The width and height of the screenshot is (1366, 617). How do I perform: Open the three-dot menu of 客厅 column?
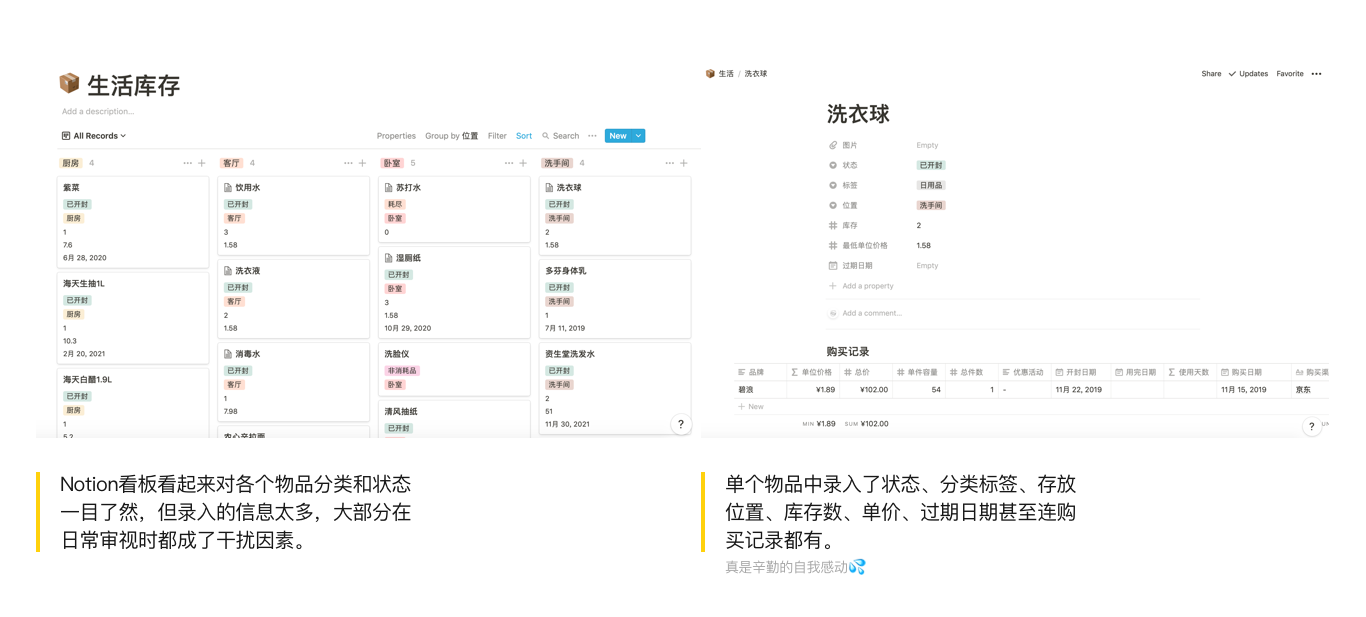(x=348, y=163)
